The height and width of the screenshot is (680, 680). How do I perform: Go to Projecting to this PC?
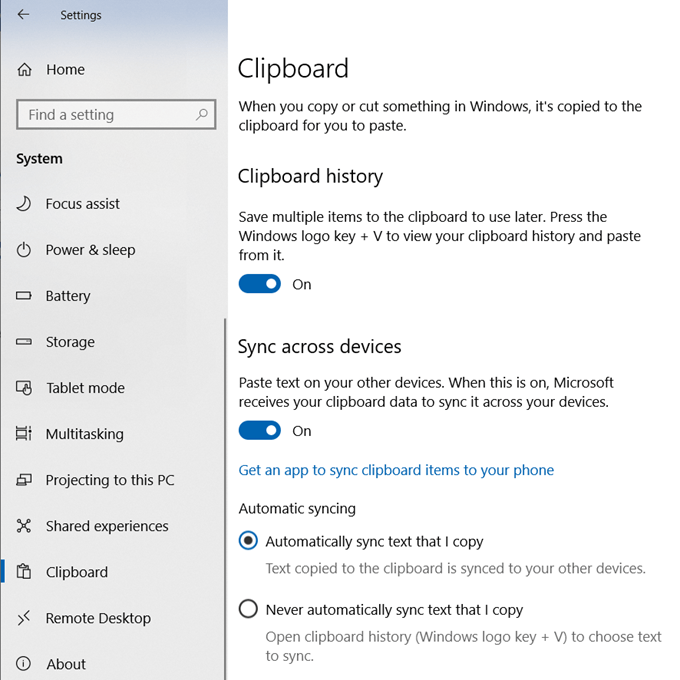112,480
